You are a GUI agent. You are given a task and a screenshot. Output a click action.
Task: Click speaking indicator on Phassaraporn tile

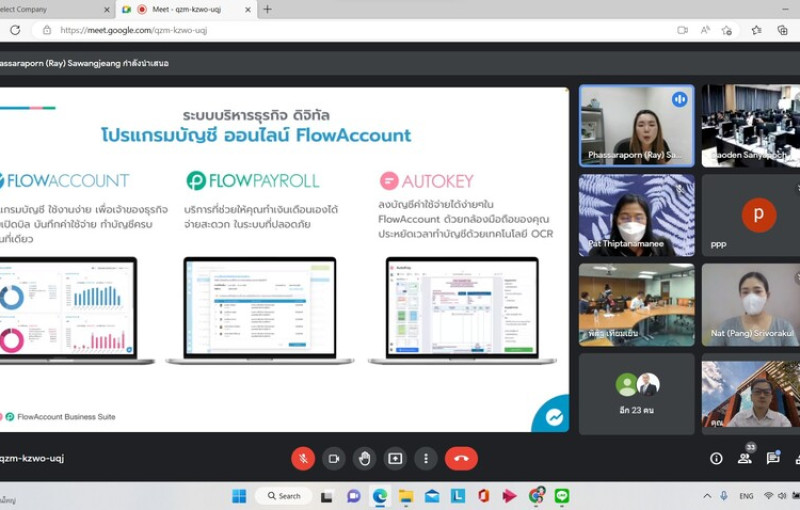coord(680,99)
